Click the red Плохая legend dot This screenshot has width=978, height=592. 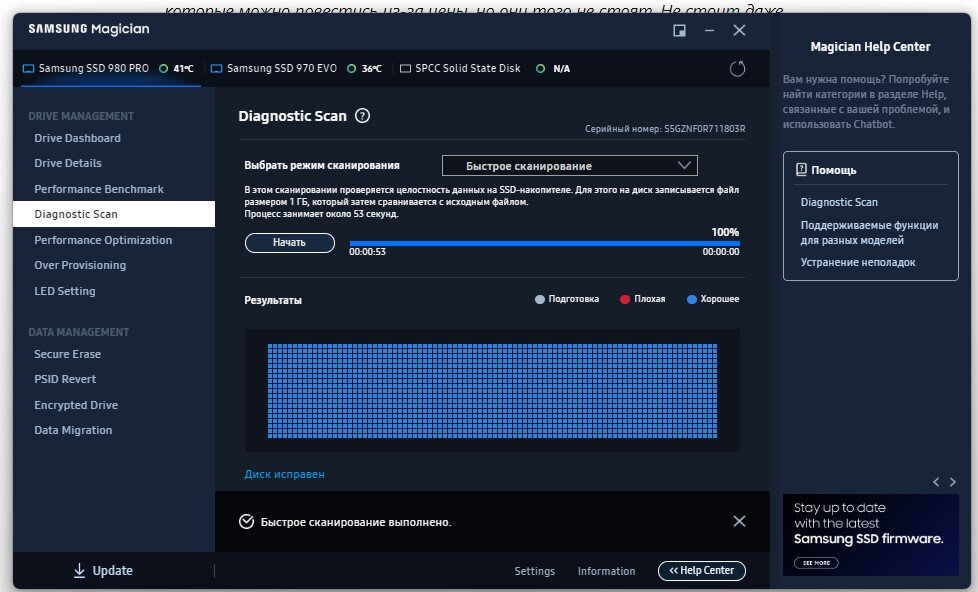point(624,299)
